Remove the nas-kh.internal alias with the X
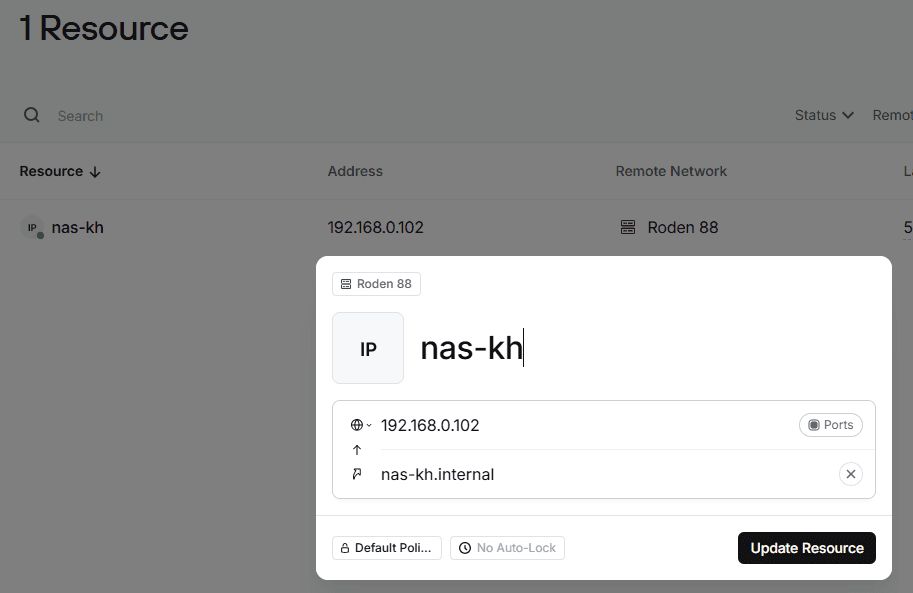Image resolution: width=913 pixels, height=593 pixels. (851, 474)
